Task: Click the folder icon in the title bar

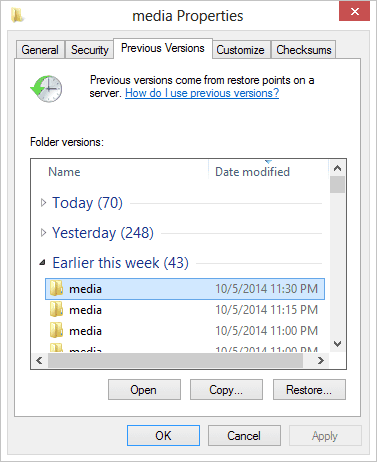Action: point(17,16)
